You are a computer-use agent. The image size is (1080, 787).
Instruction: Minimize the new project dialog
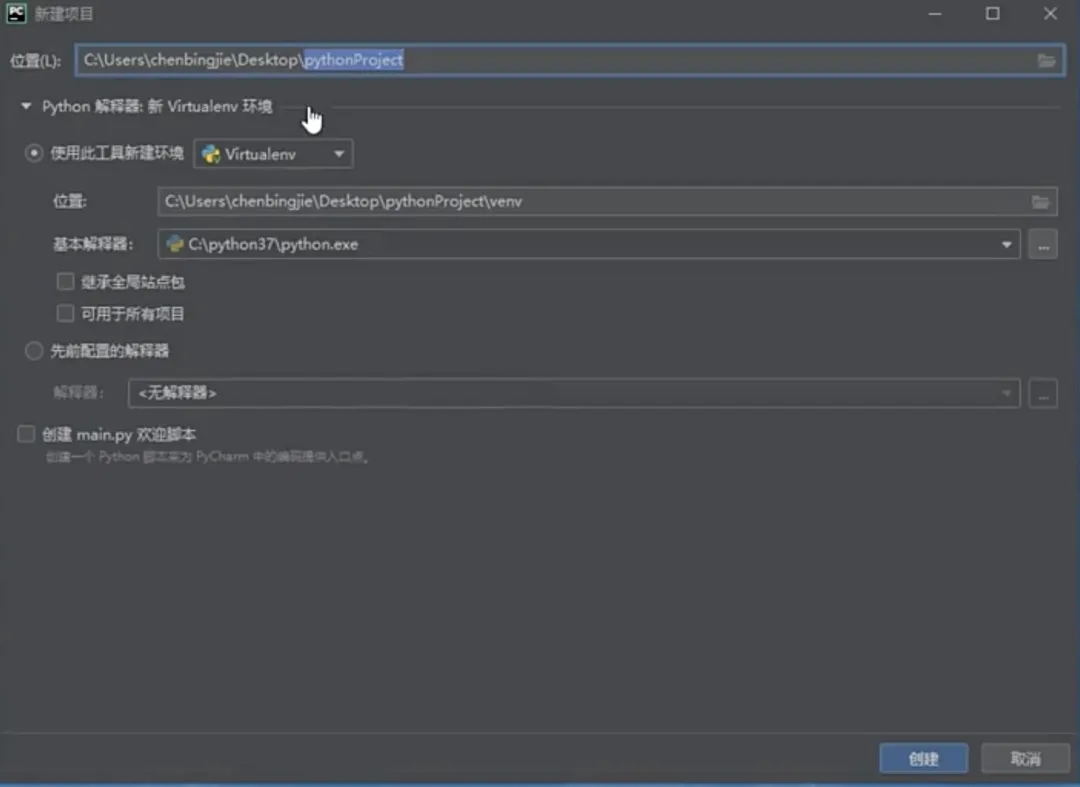pos(935,14)
